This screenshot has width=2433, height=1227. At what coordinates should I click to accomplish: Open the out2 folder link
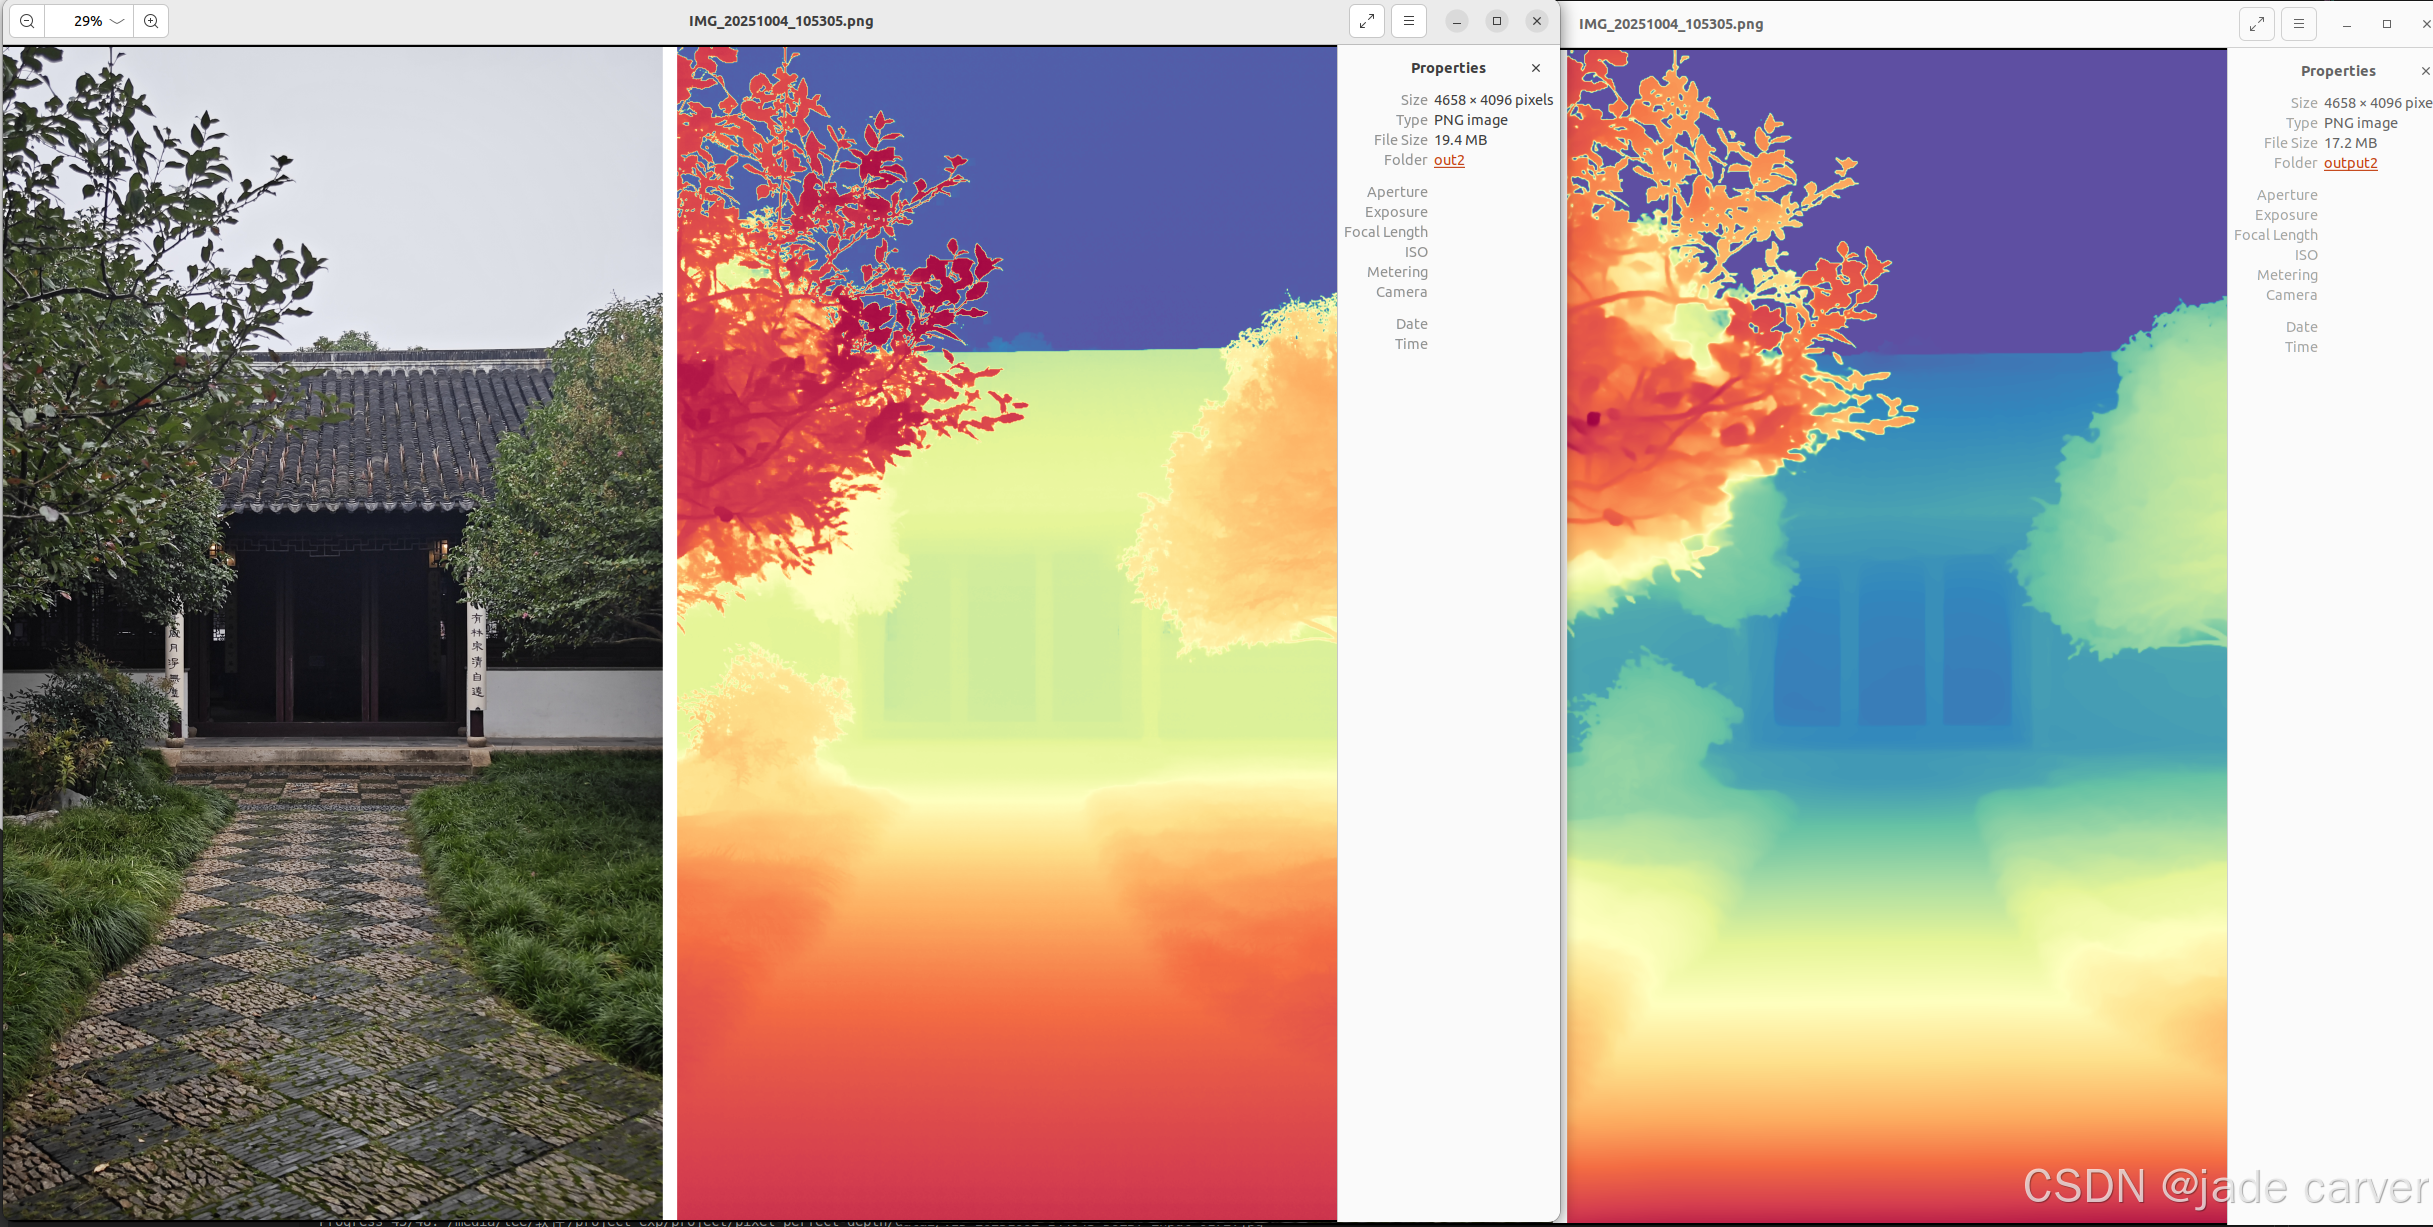point(1449,160)
